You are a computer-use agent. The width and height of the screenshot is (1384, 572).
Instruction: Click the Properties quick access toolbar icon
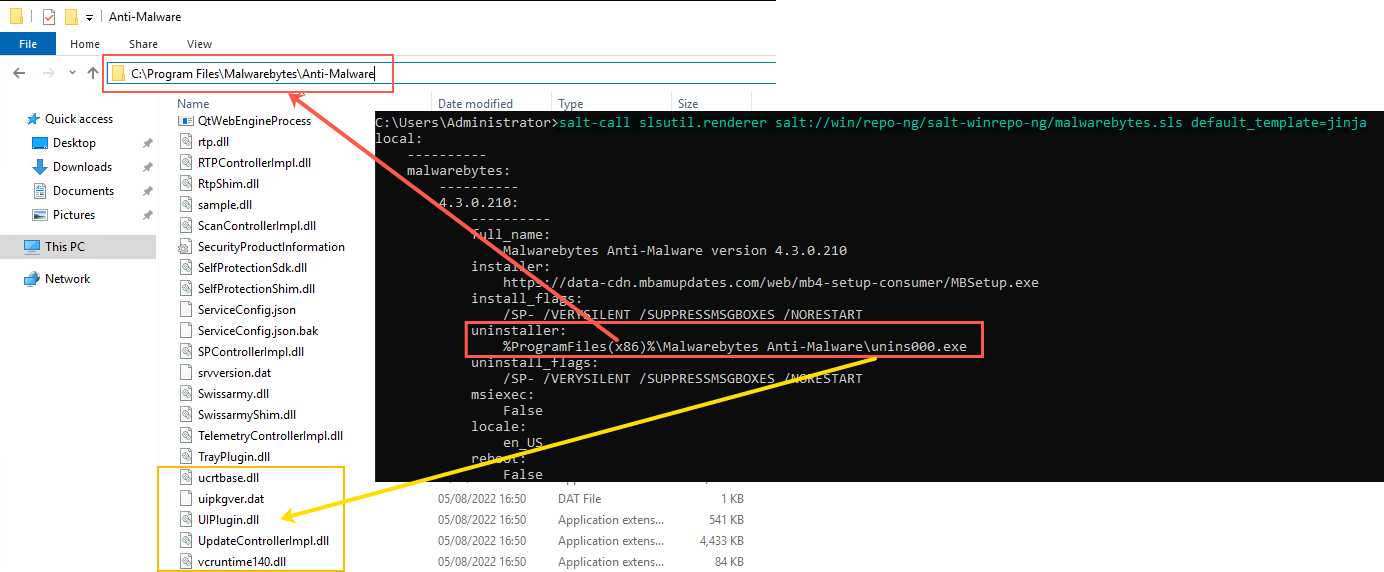49,17
